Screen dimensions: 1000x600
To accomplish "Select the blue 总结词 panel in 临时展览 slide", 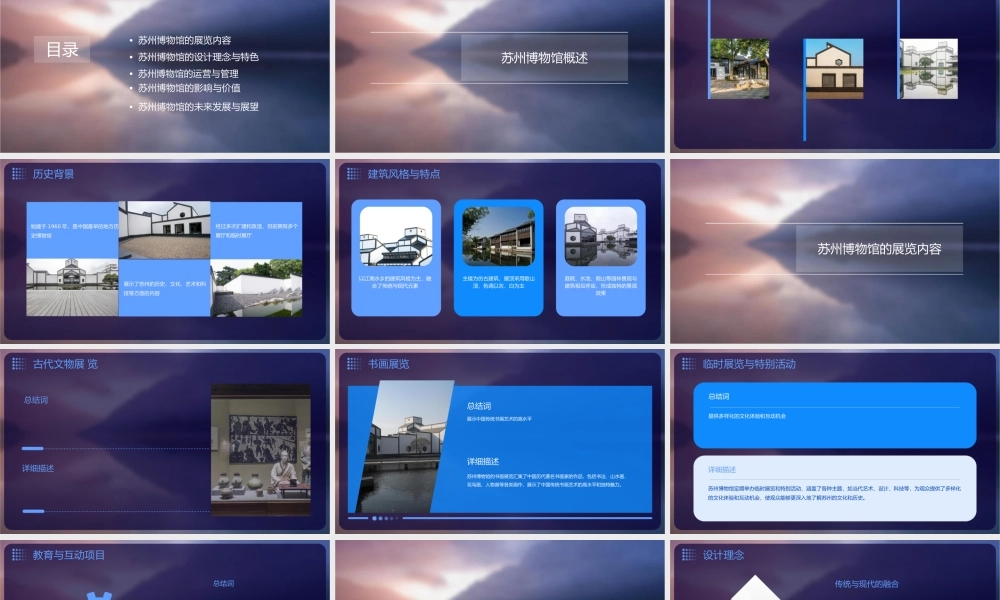I will click(x=833, y=414).
